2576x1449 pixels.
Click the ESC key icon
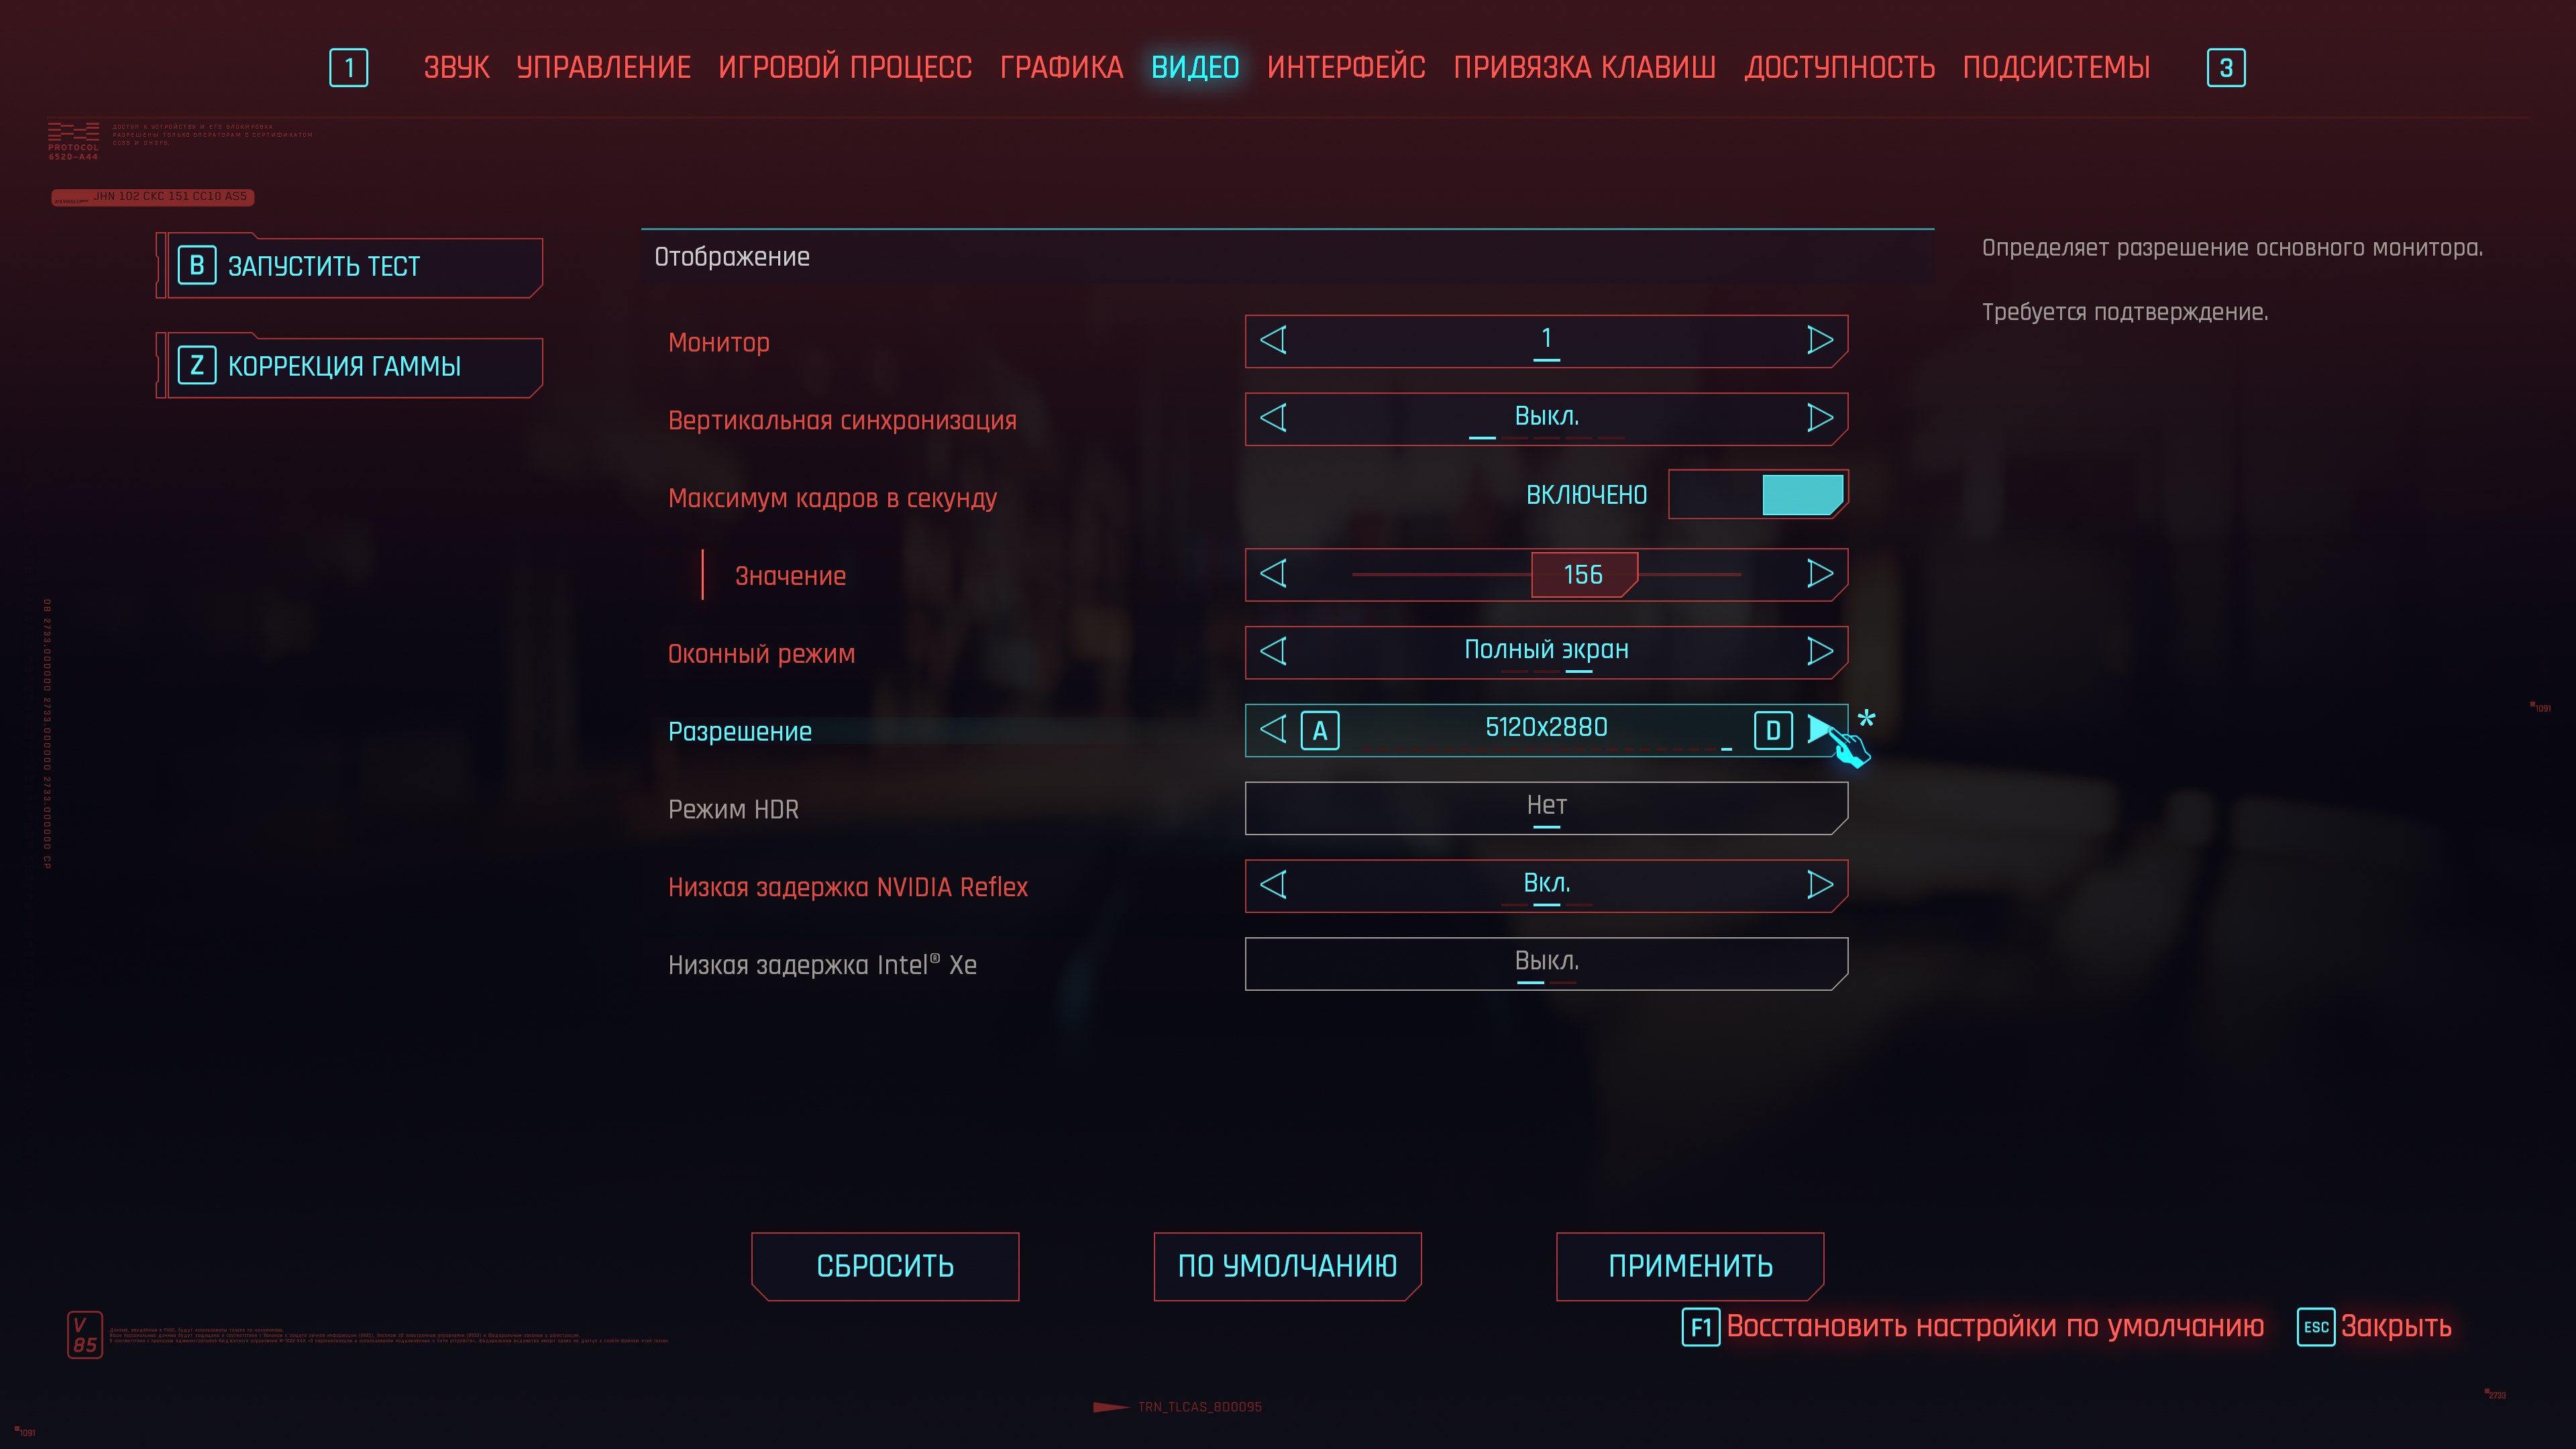pos(2316,1327)
